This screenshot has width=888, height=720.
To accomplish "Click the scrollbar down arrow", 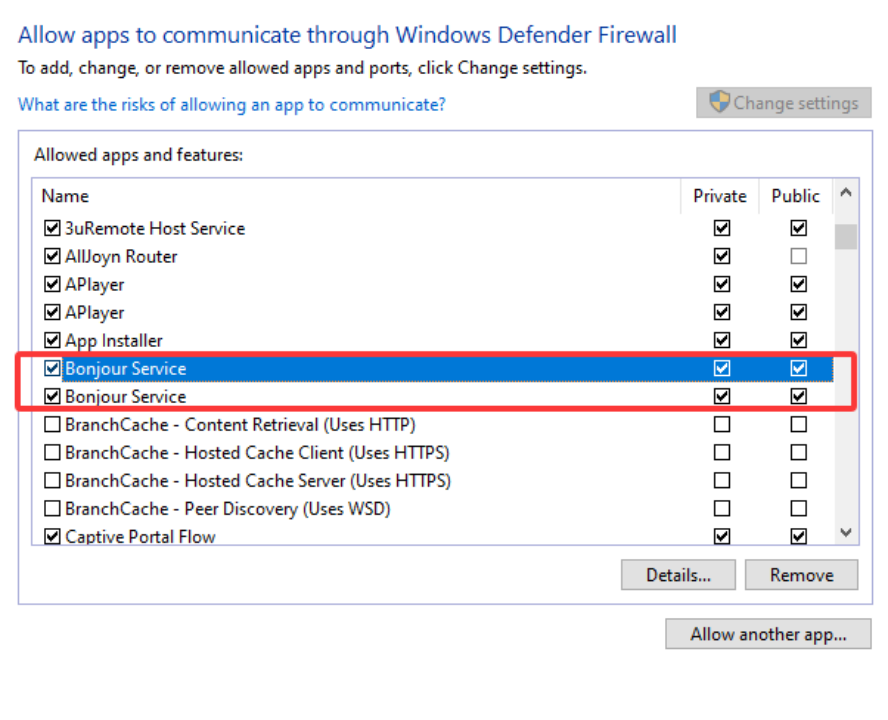I will tap(845, 533).
